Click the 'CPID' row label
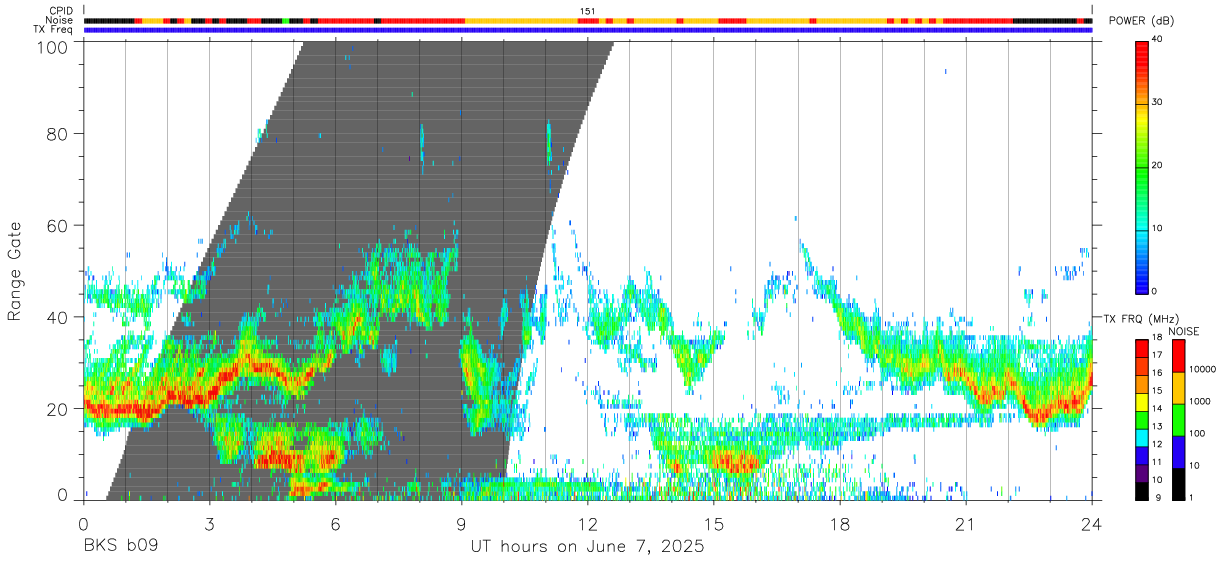 [x=61, y=11]
